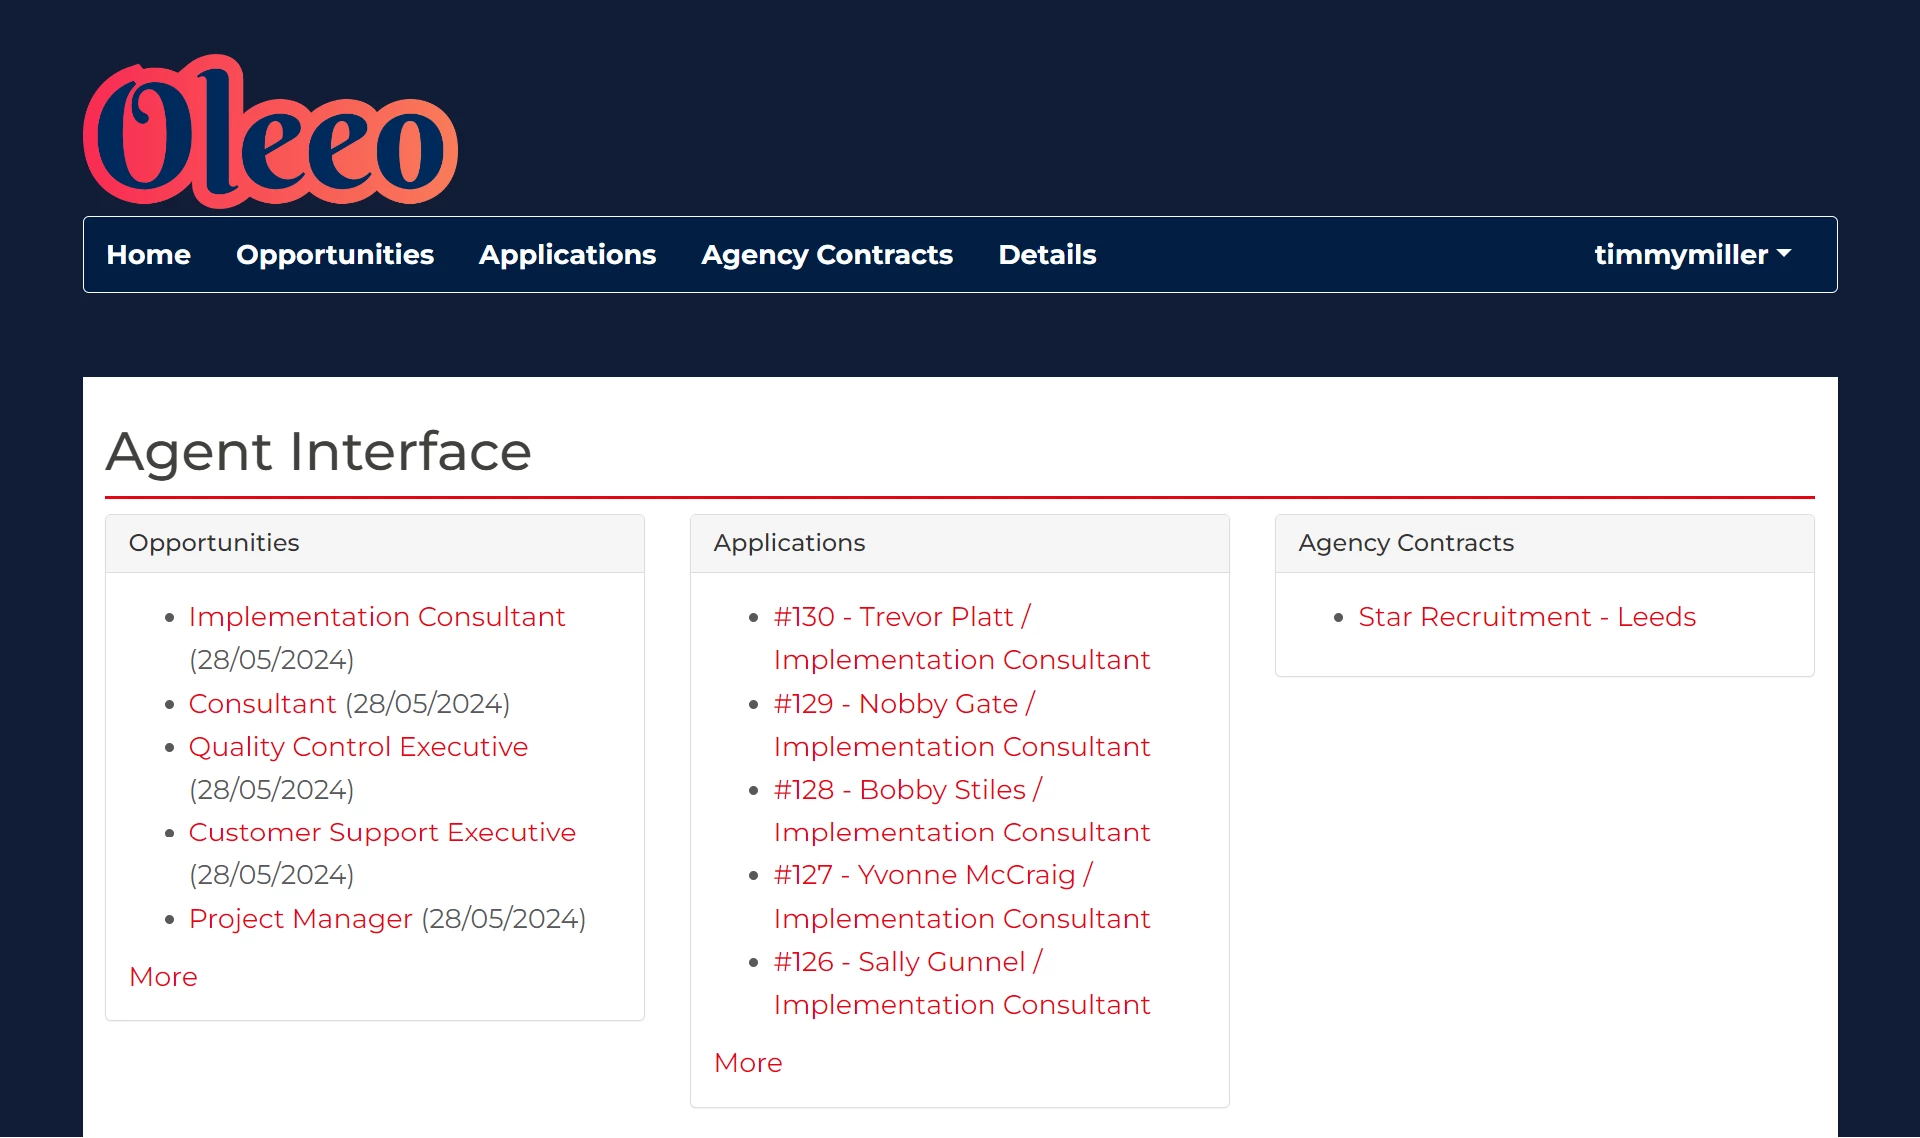Open Opportunities in the navigation bar
1920x1138 pixels.
[x=334, y=255]
